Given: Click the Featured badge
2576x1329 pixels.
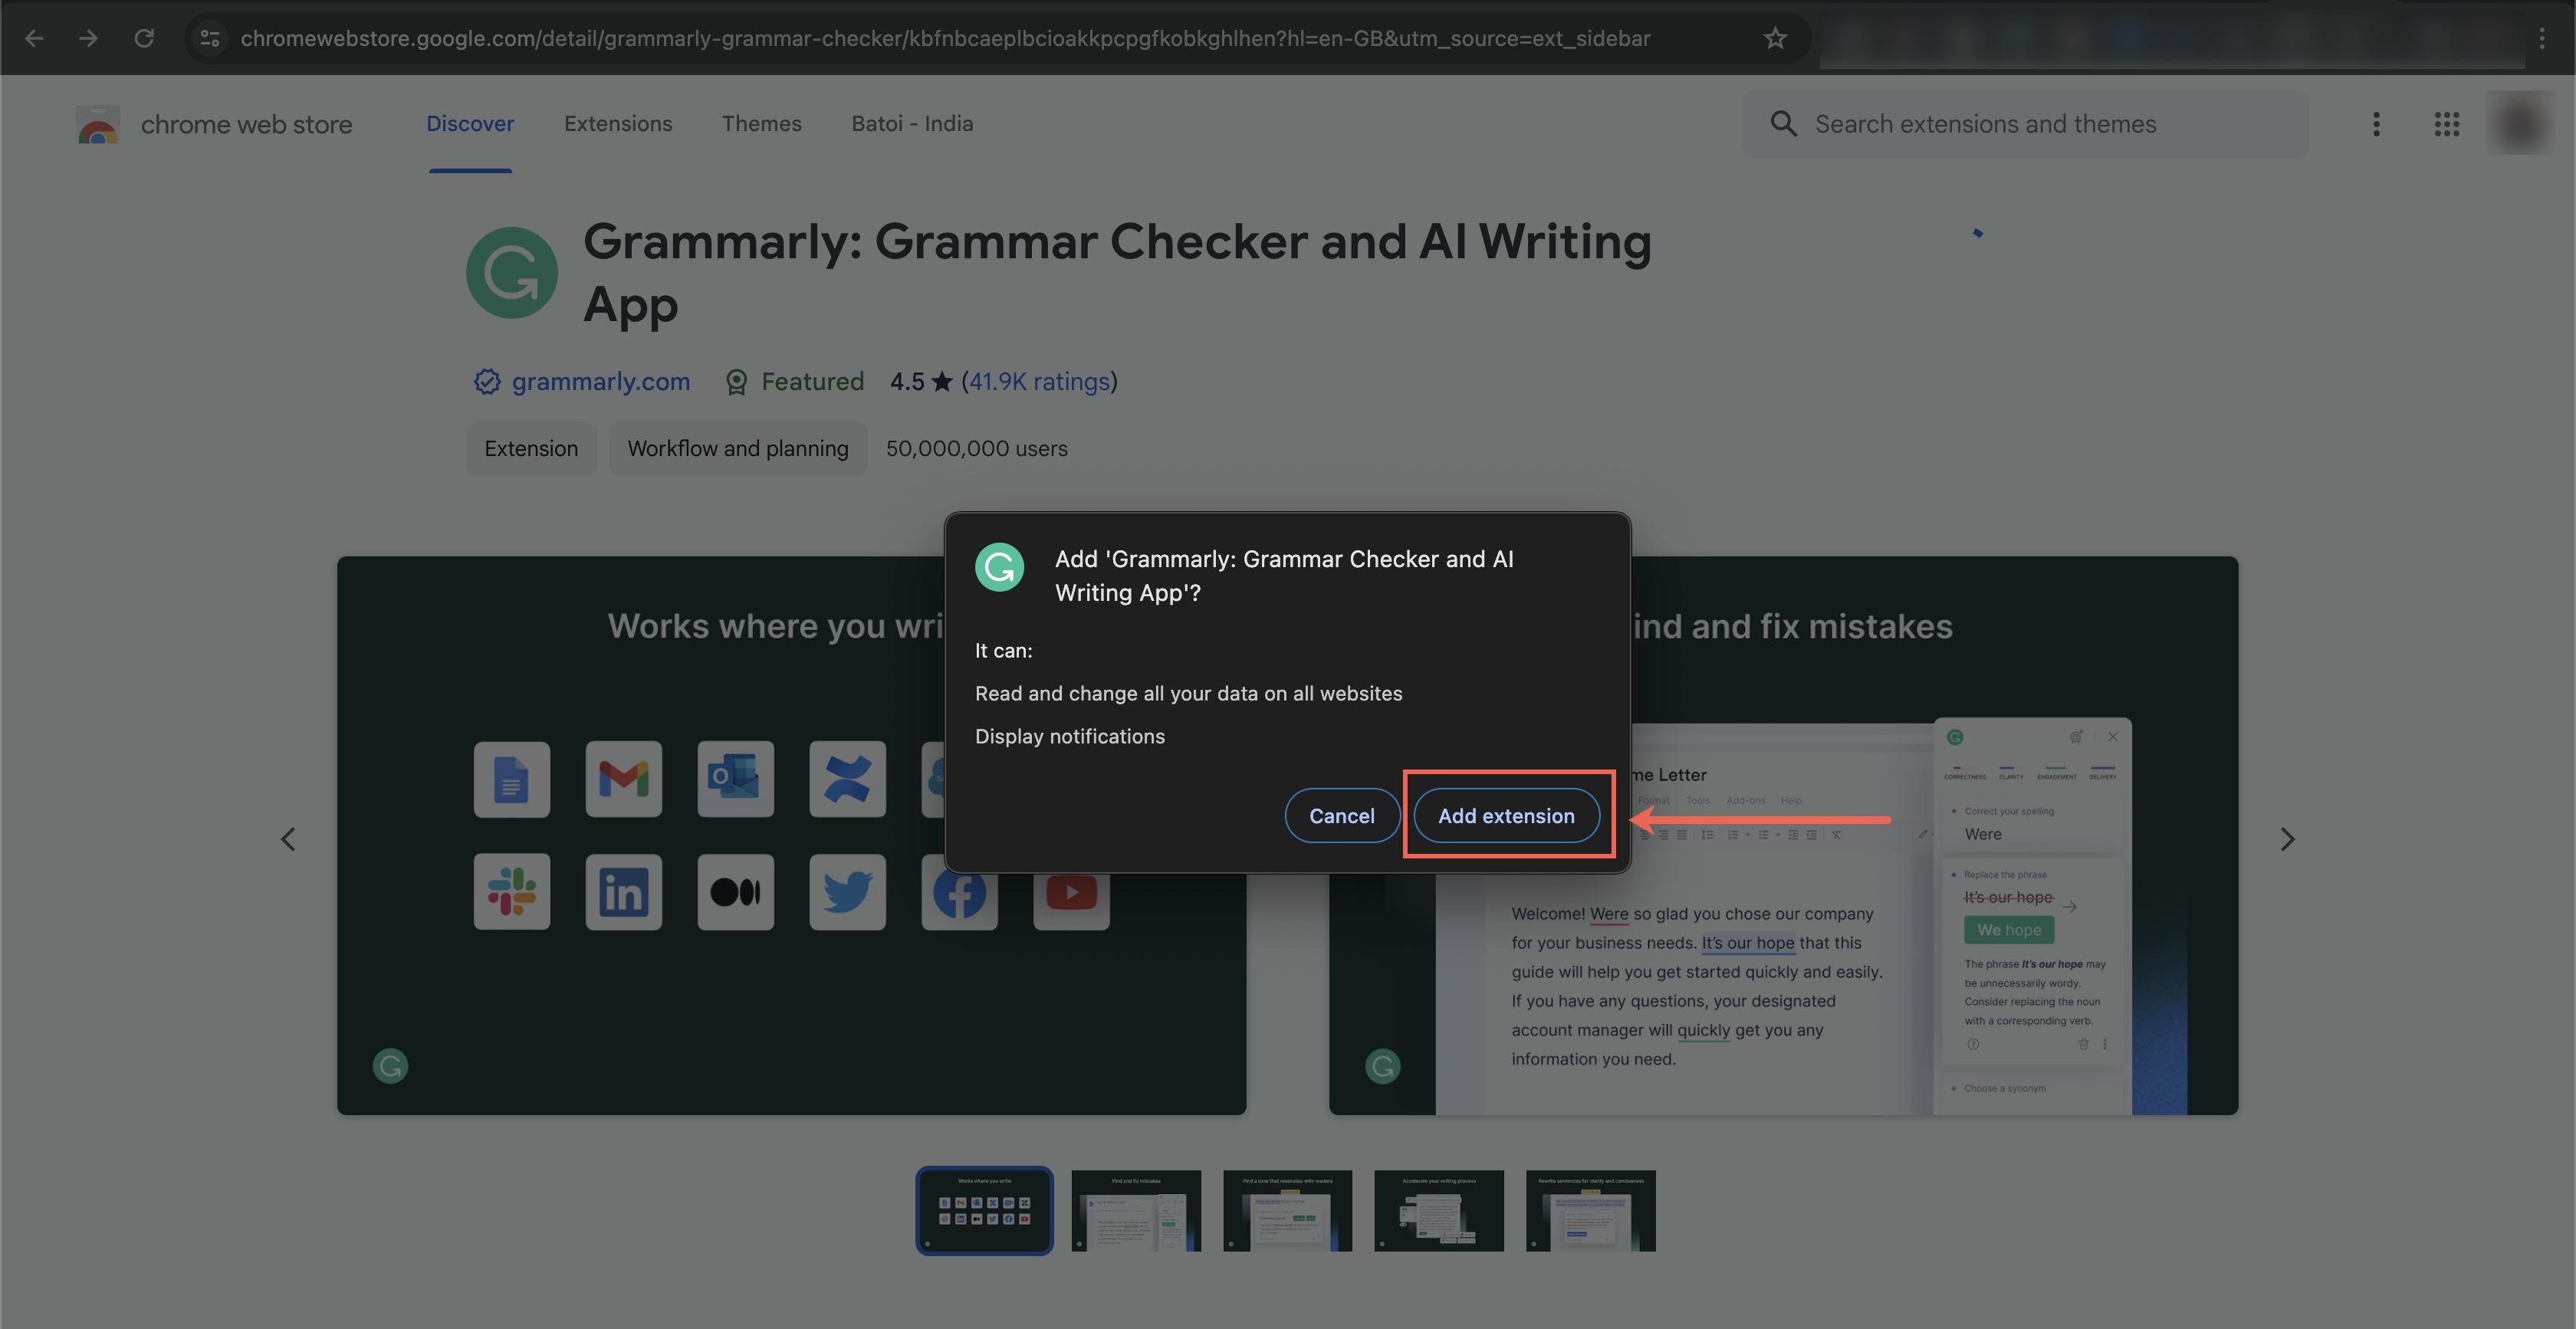Looking at the screenshot, I should [795, 381].
